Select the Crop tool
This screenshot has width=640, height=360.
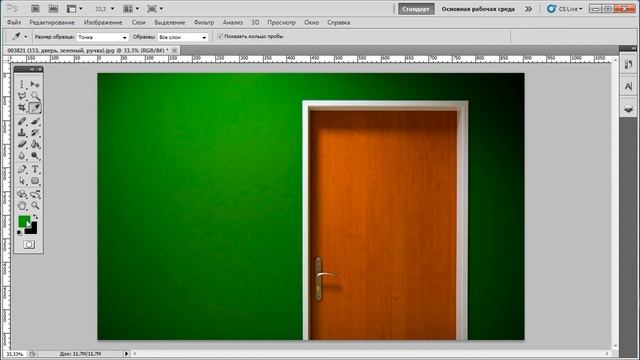[x=22, y=108]
